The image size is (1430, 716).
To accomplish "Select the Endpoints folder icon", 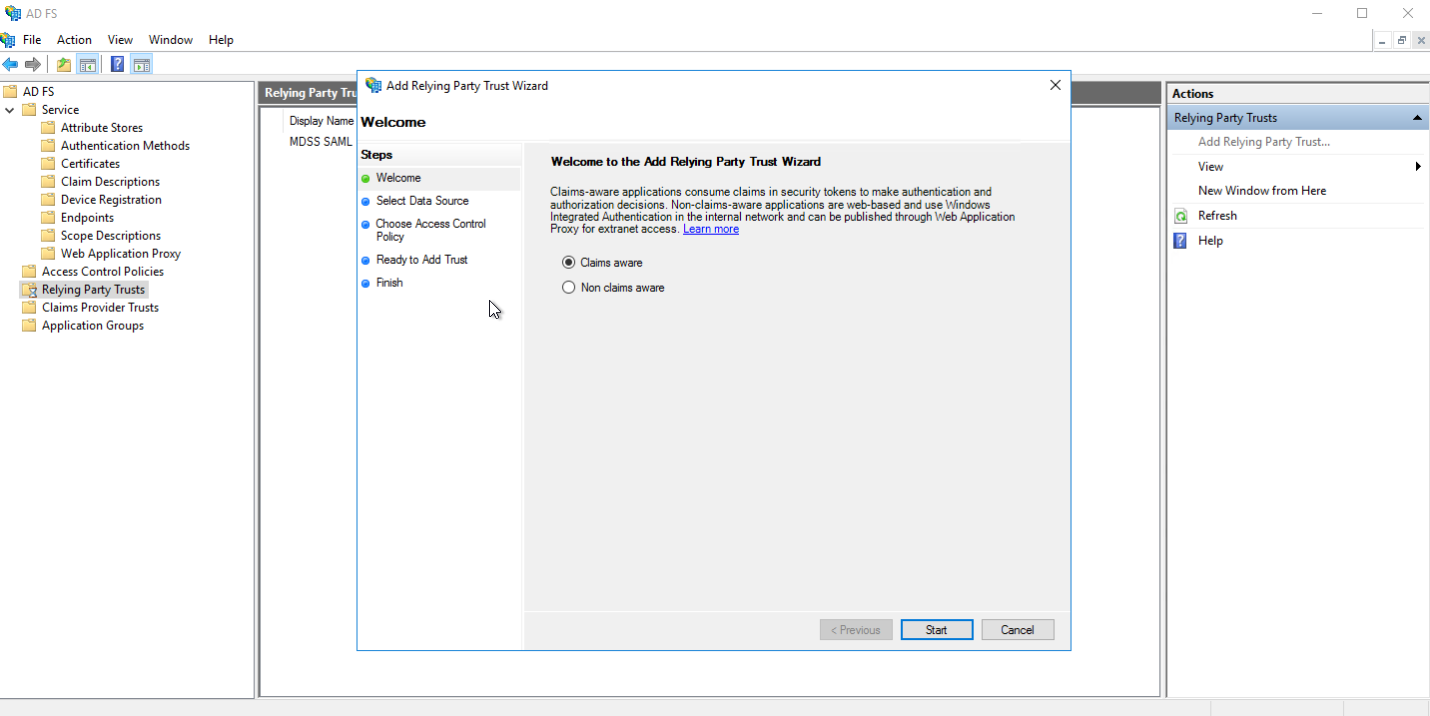I will pyautogui.click(x=48, y=218).
